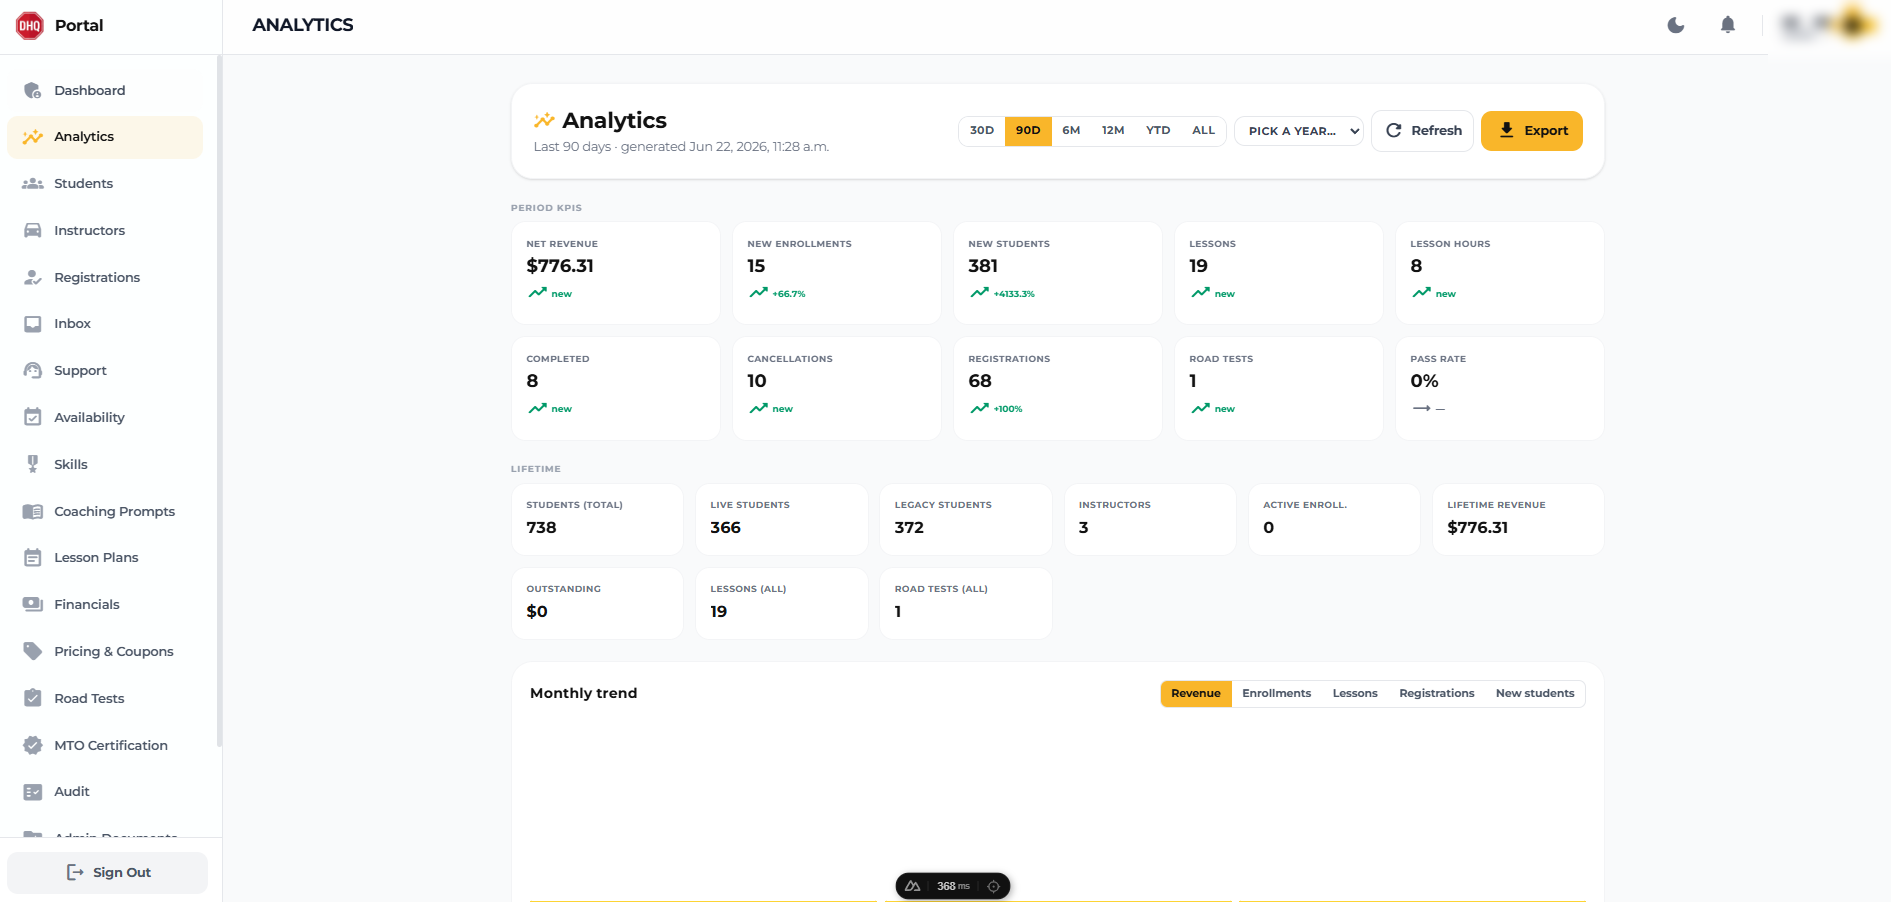Click the Lifetime Revenue card
1891x902 pixels.
[x=1518, y=520]
